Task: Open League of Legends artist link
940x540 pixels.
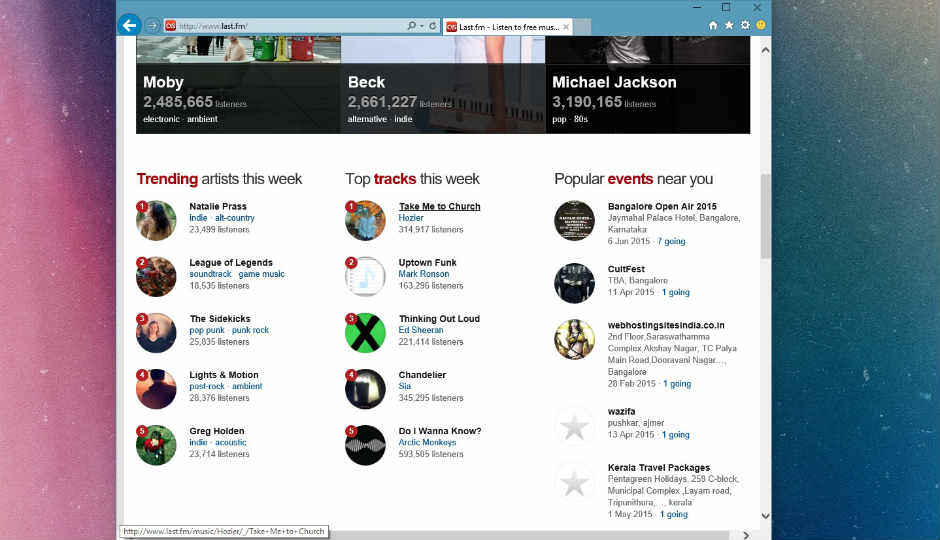Action: tap(231, 263)
